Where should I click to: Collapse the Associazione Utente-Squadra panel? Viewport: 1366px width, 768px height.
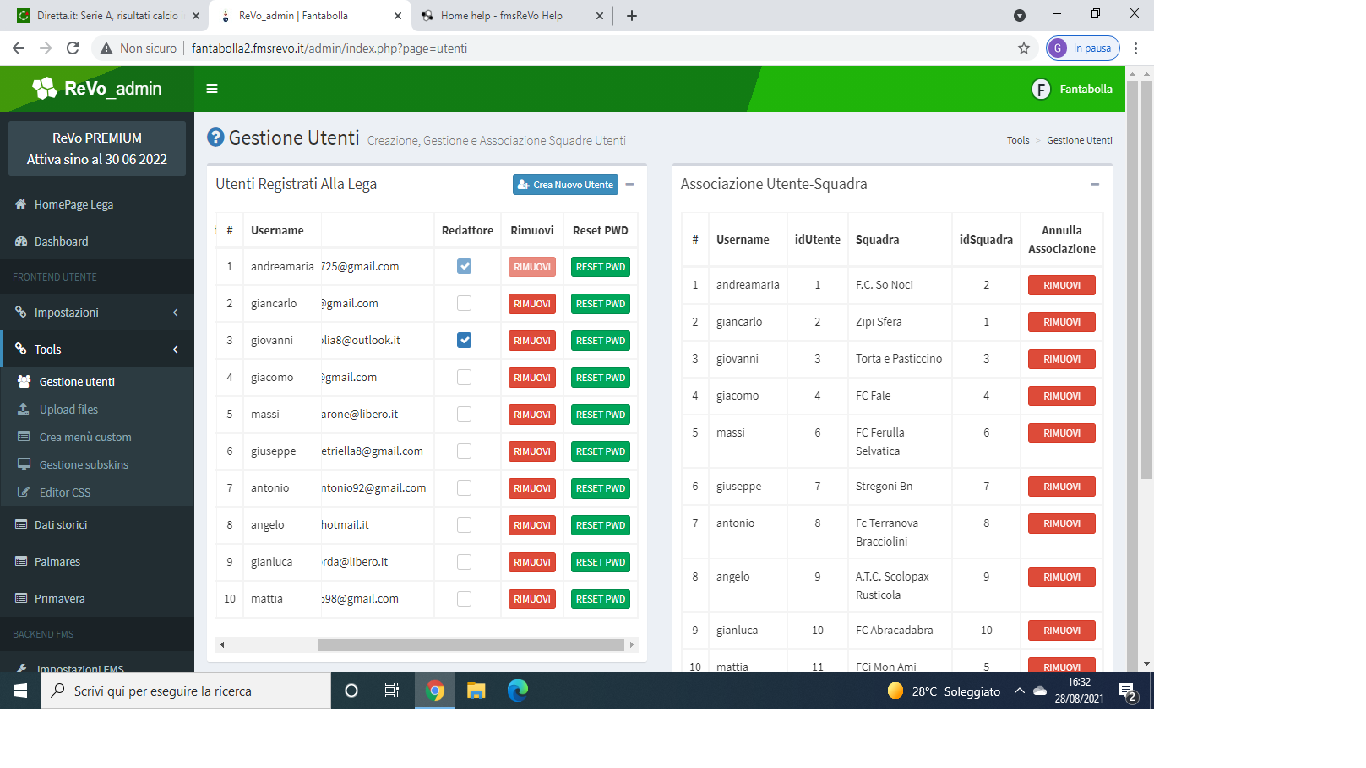pos(1095,185)
